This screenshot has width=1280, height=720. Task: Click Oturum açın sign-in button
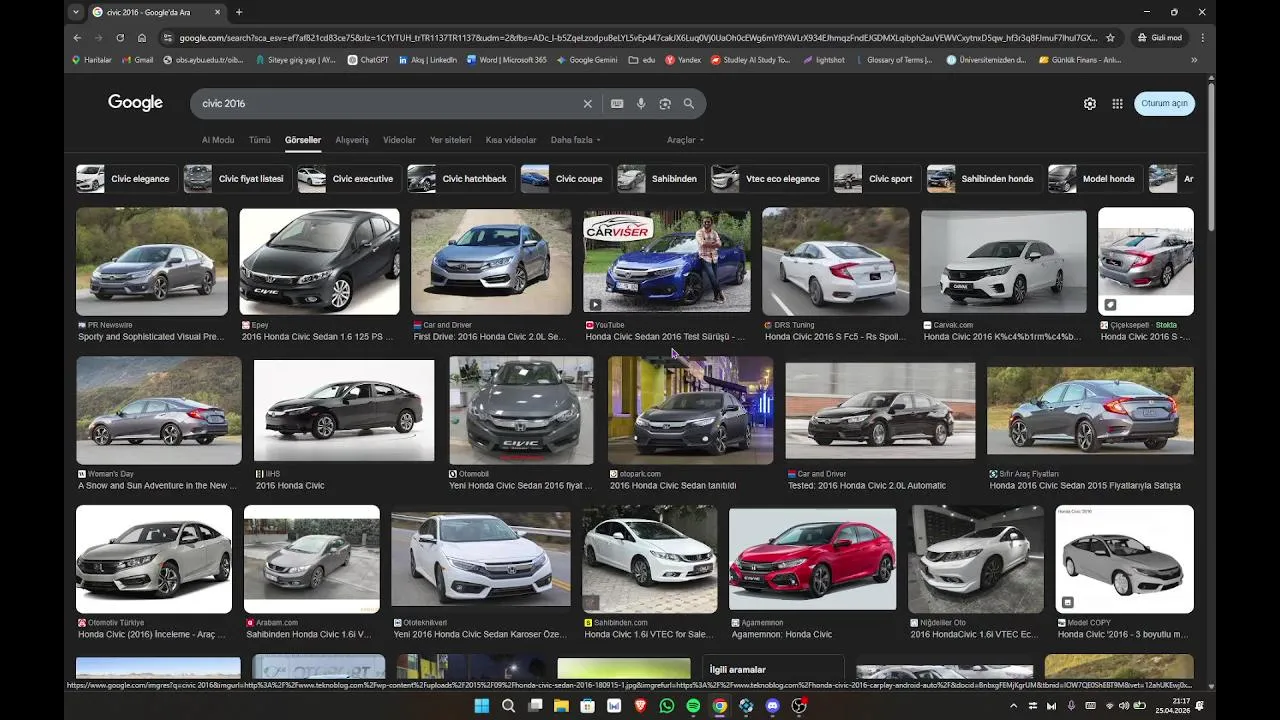pos(1164,104)
